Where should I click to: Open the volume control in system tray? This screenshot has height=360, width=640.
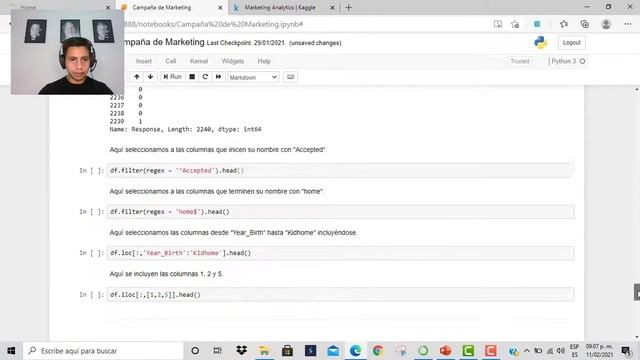point(561,351)
